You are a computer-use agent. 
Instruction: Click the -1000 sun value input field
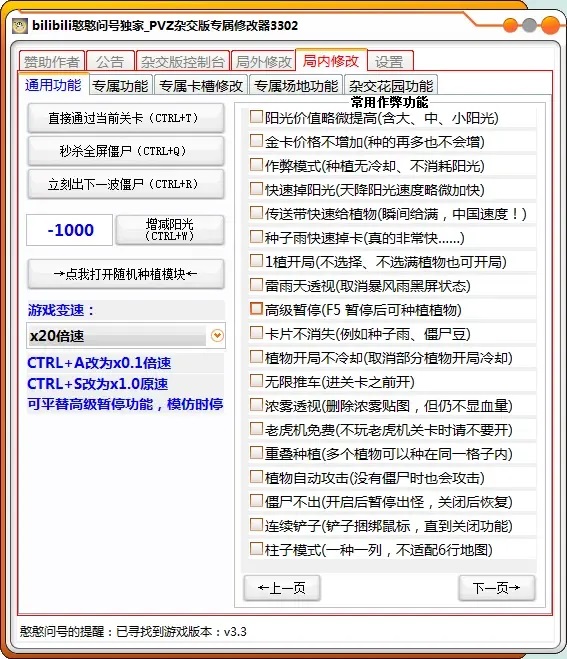69,230
